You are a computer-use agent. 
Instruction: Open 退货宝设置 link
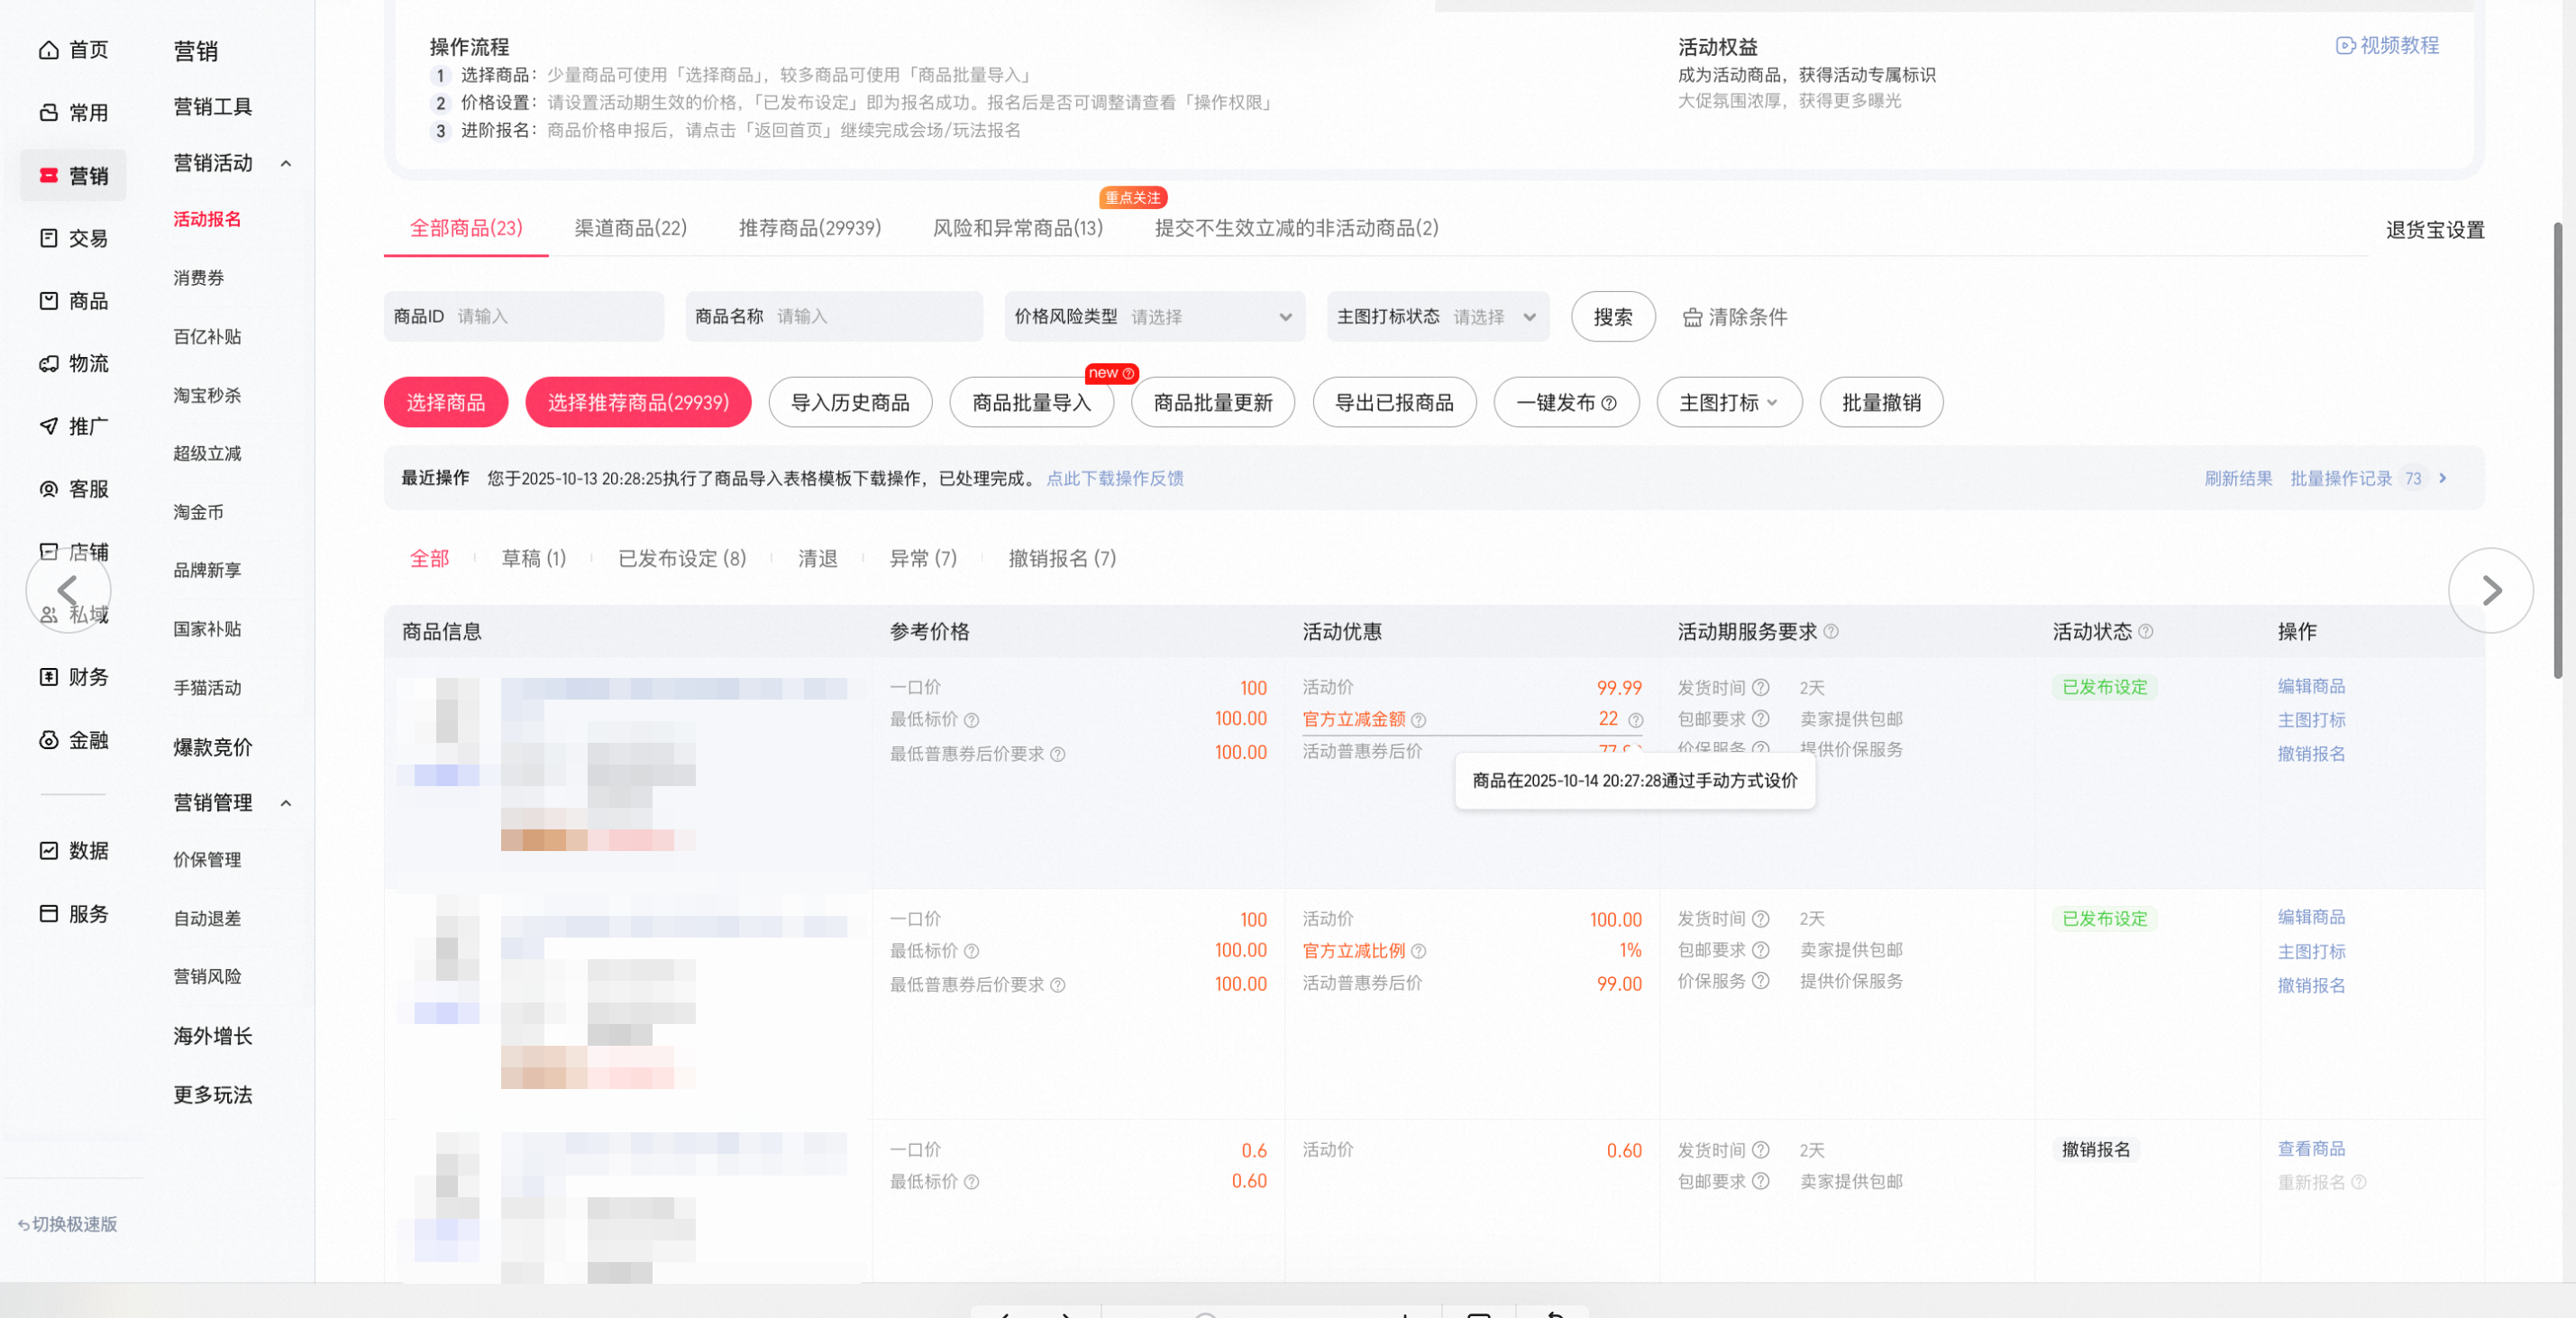(x=2435, y=230)
